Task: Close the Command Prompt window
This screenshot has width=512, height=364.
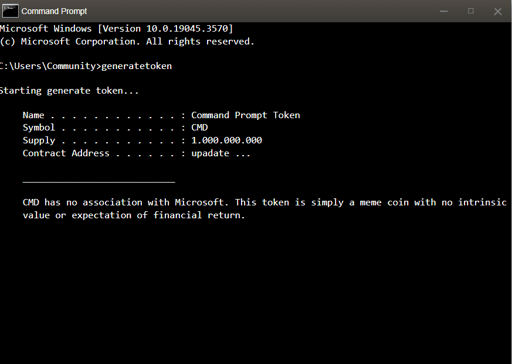Action: click(x=498, y=12)
